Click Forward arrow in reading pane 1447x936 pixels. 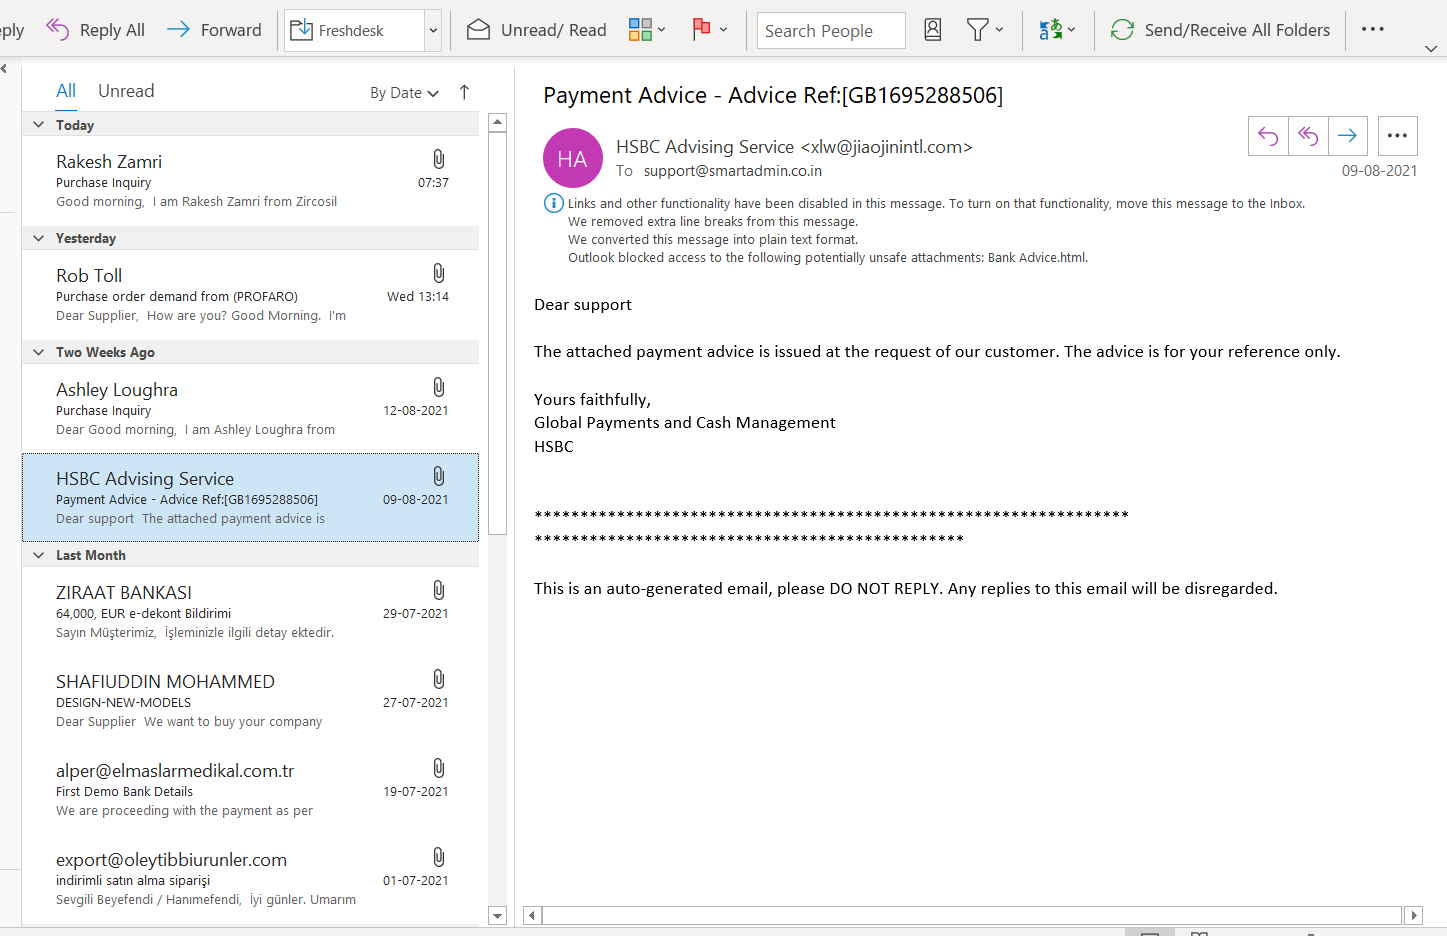pos(1347,136)
